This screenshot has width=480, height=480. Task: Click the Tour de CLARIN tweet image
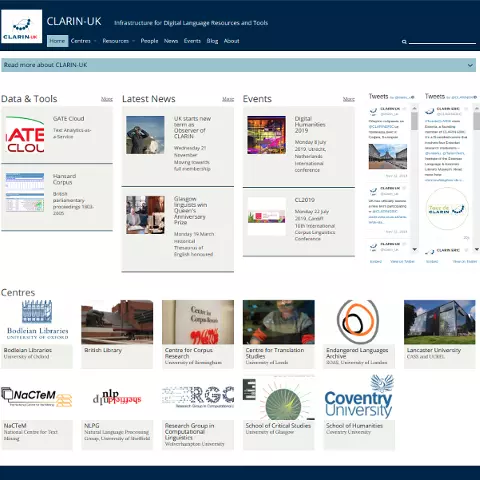click(x=447, y=209)
